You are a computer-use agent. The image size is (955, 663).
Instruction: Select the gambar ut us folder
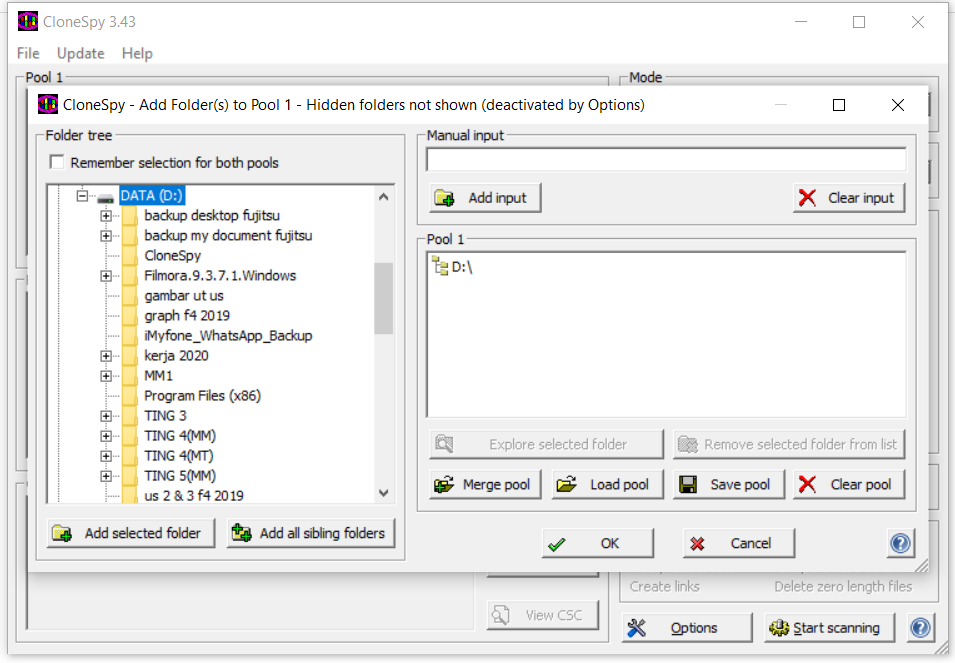tap(184, 296)
